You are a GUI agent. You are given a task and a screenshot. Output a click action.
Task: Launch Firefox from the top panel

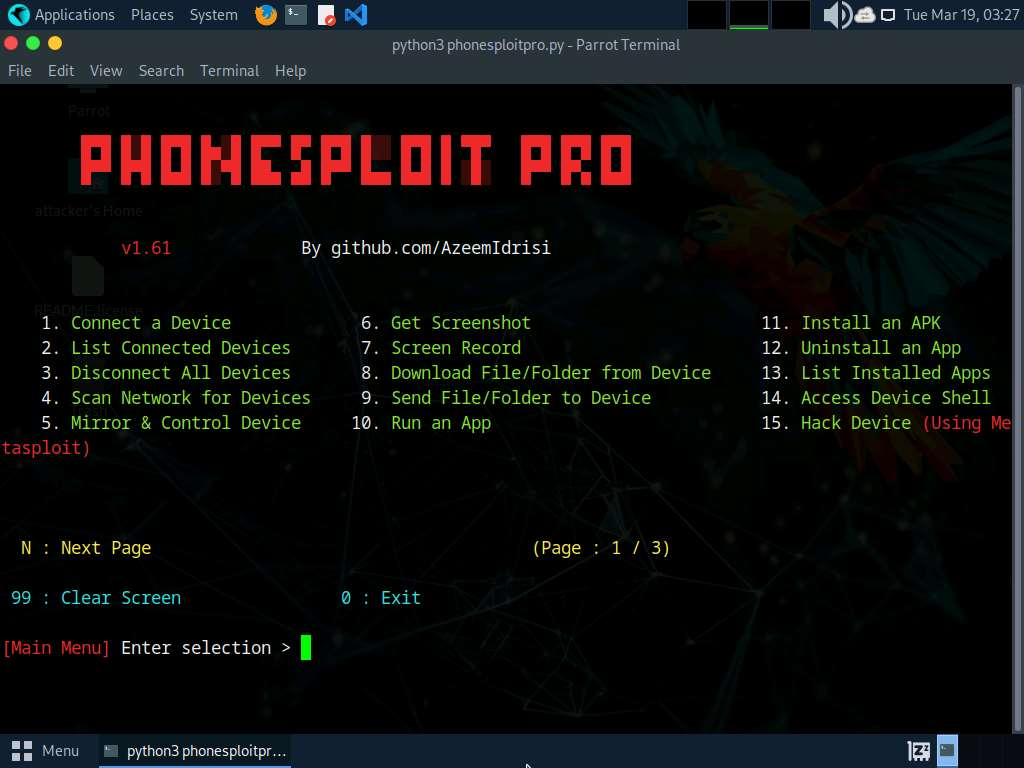coord(266,14)
